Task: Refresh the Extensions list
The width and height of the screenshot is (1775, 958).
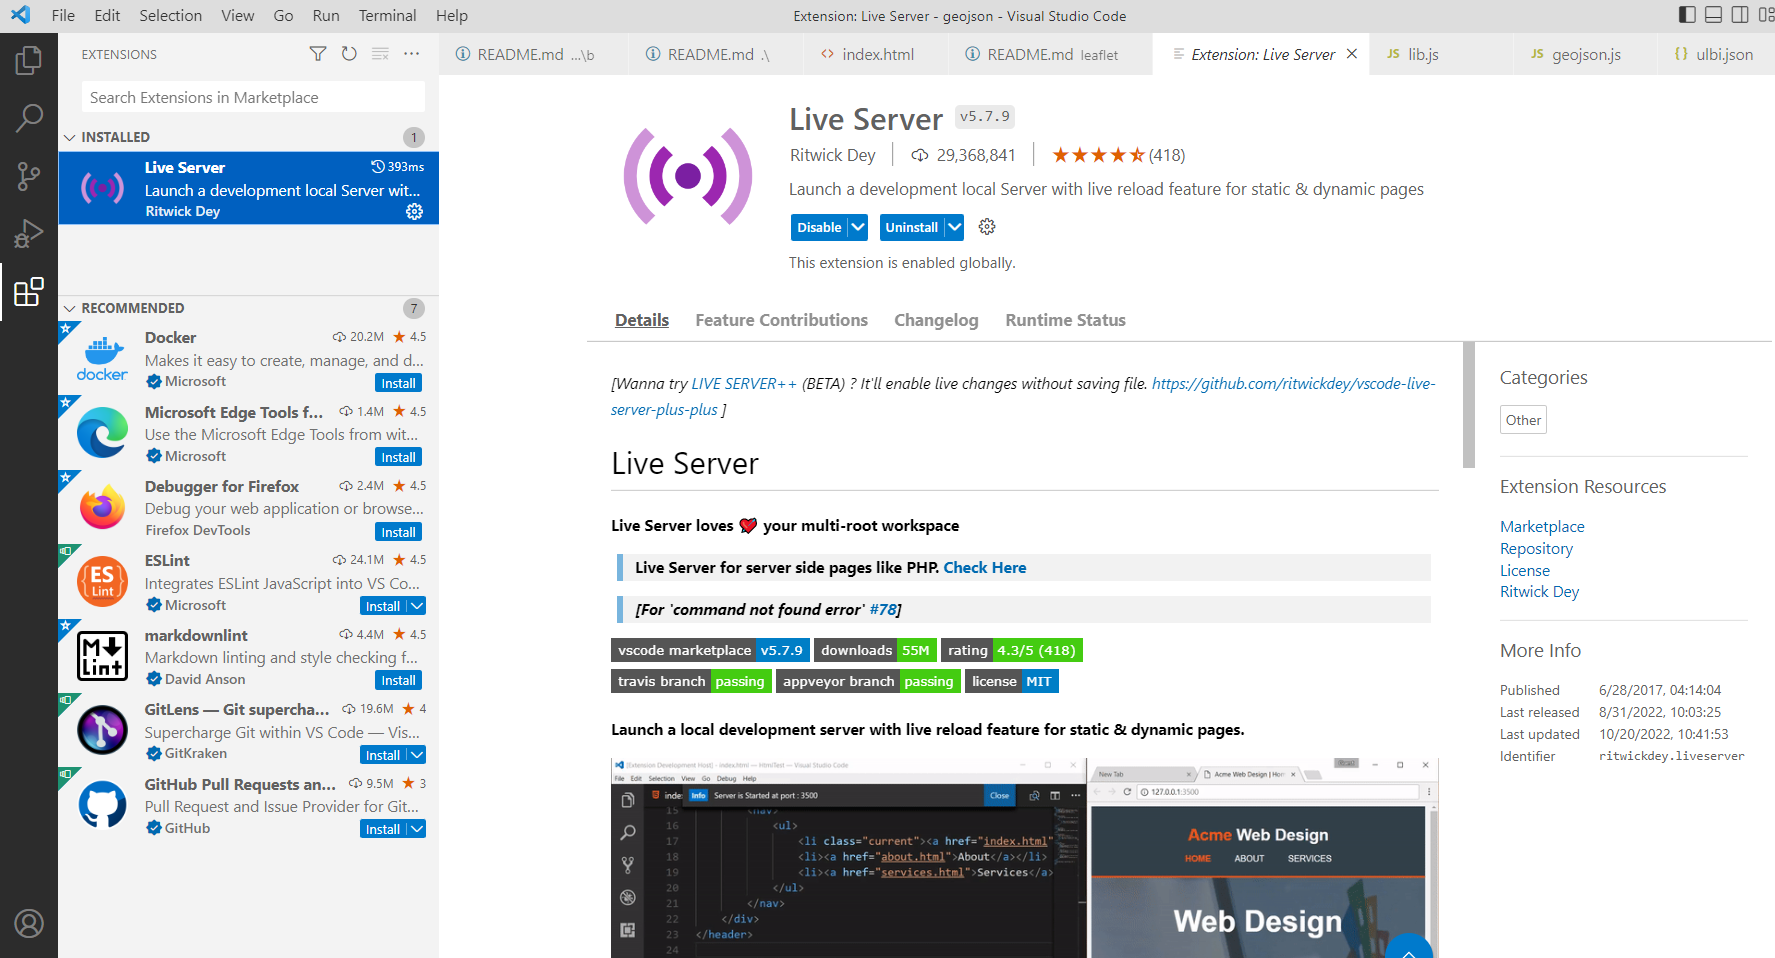Action: (348, 54)
